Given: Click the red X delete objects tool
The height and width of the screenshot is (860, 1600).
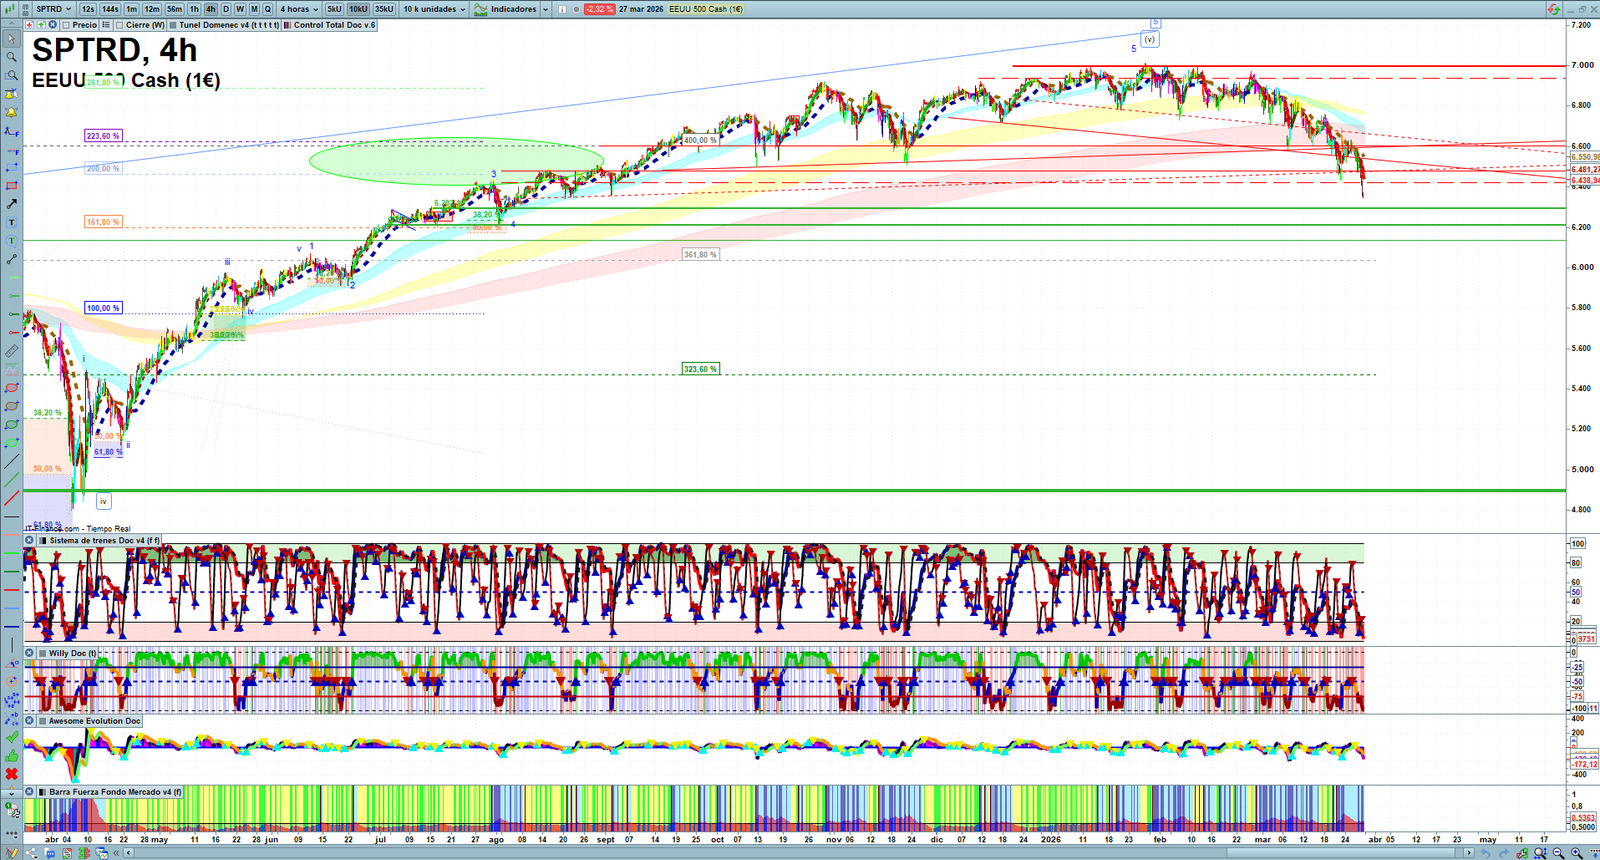Looking at the screenshot, I should 11,774.
